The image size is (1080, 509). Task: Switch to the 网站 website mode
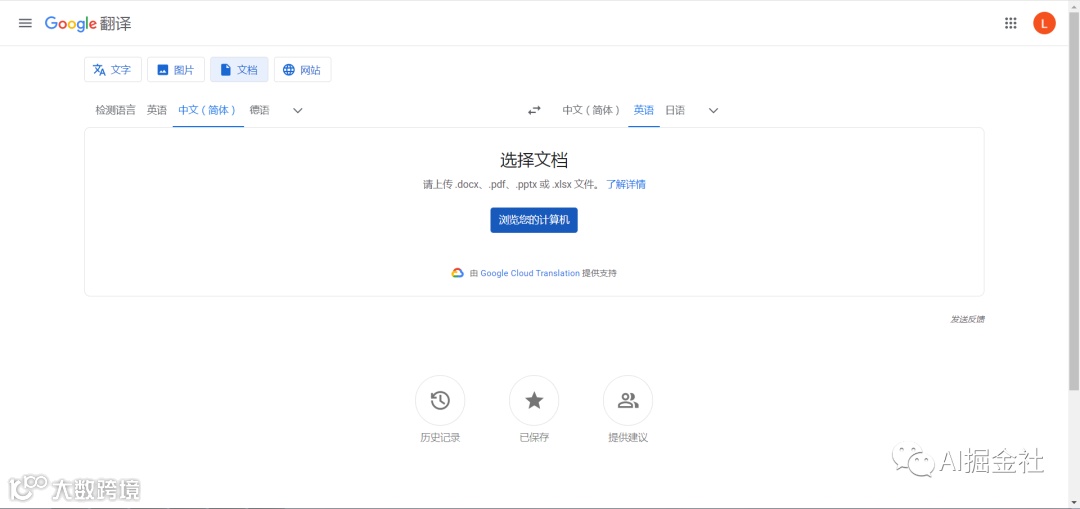point(302,70)
